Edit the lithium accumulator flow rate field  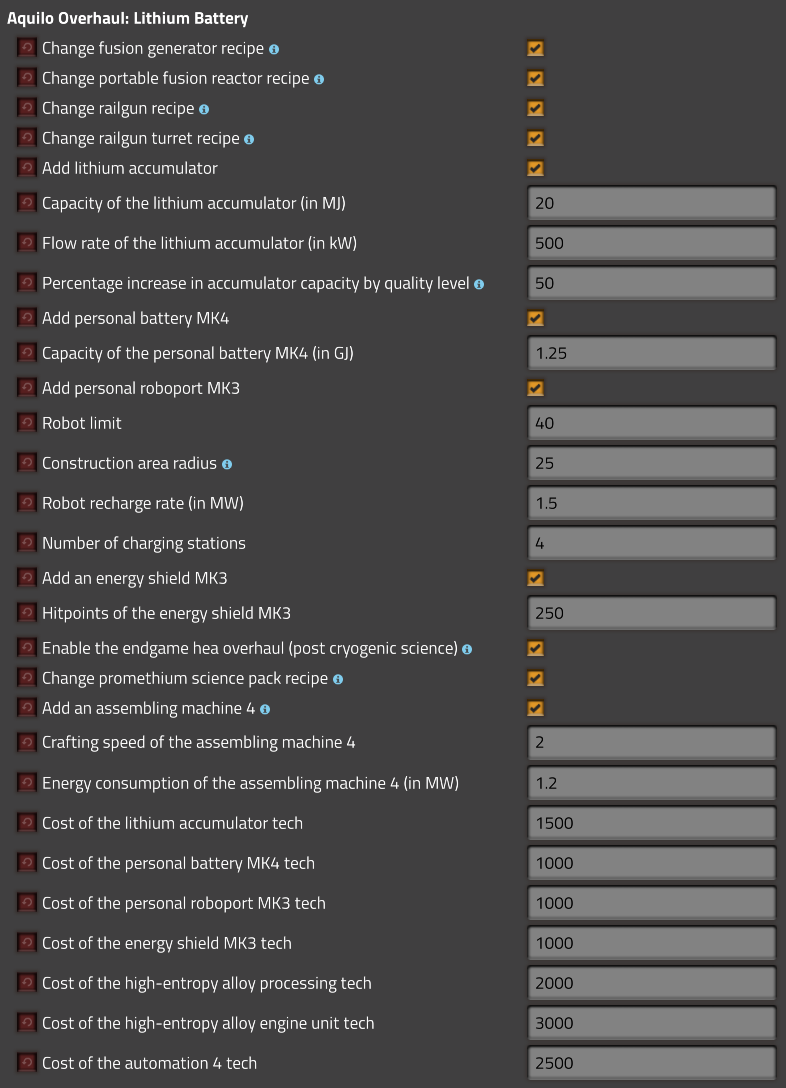[651, 243]
